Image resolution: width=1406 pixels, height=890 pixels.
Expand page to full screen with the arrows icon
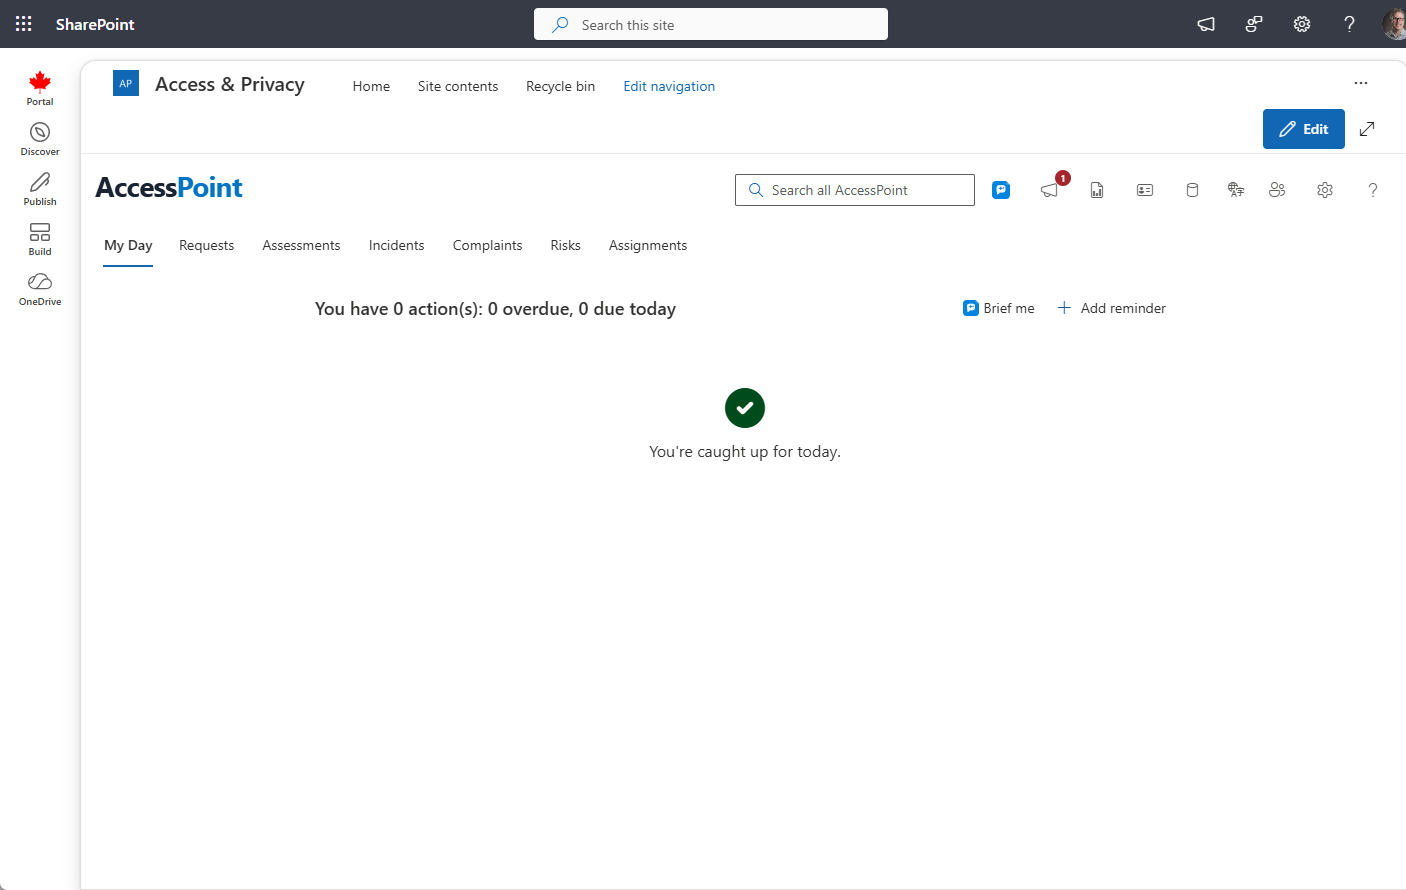point(1367,129)
